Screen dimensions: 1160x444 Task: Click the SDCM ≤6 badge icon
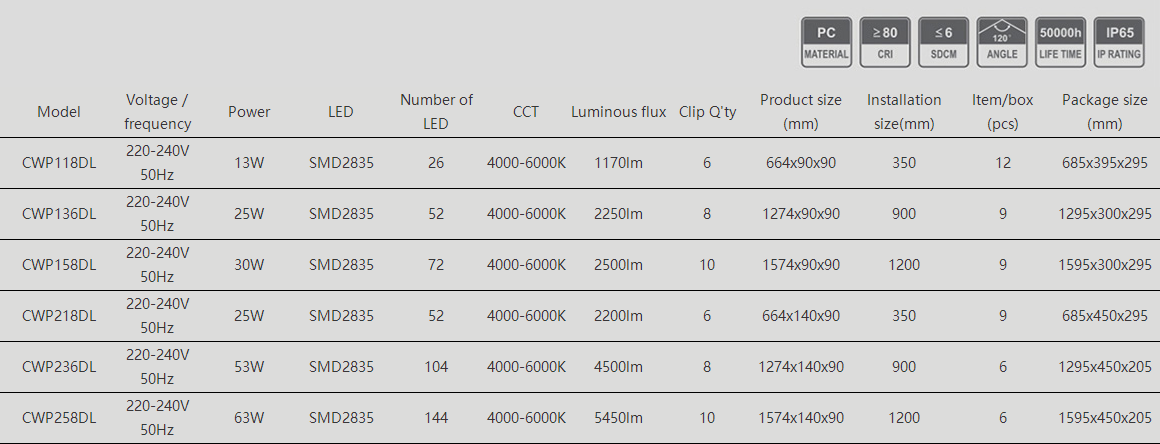point(943,42)
